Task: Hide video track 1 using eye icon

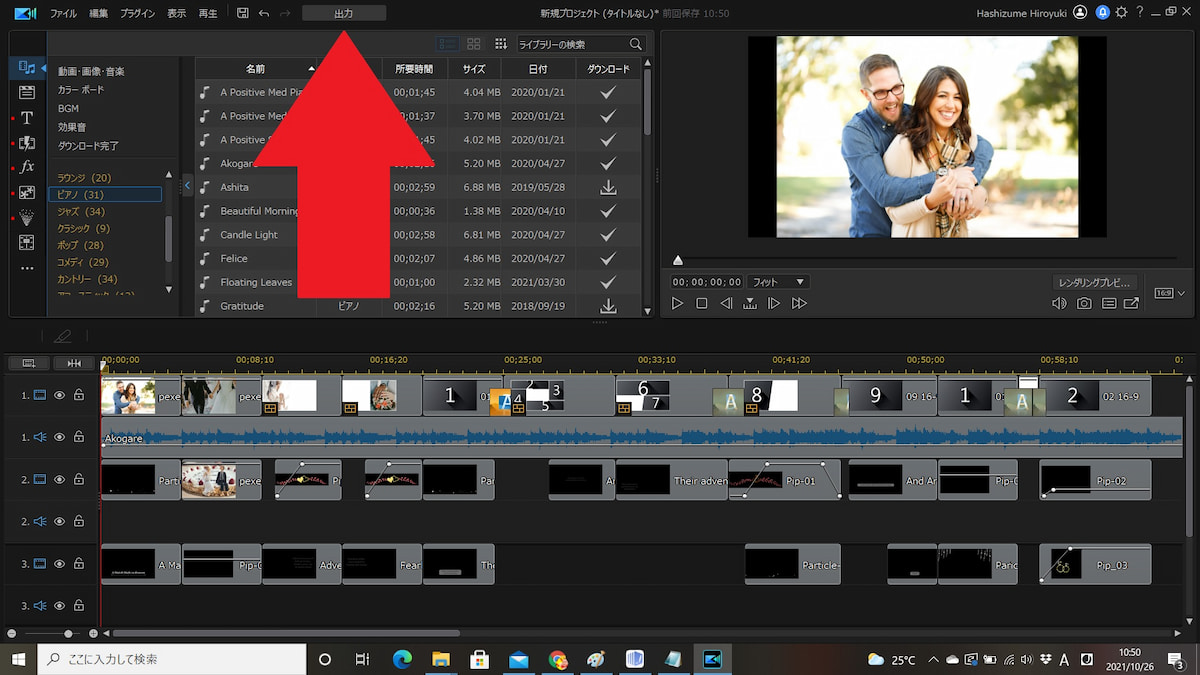Action: pyautogui.click(x=59, y=395)
